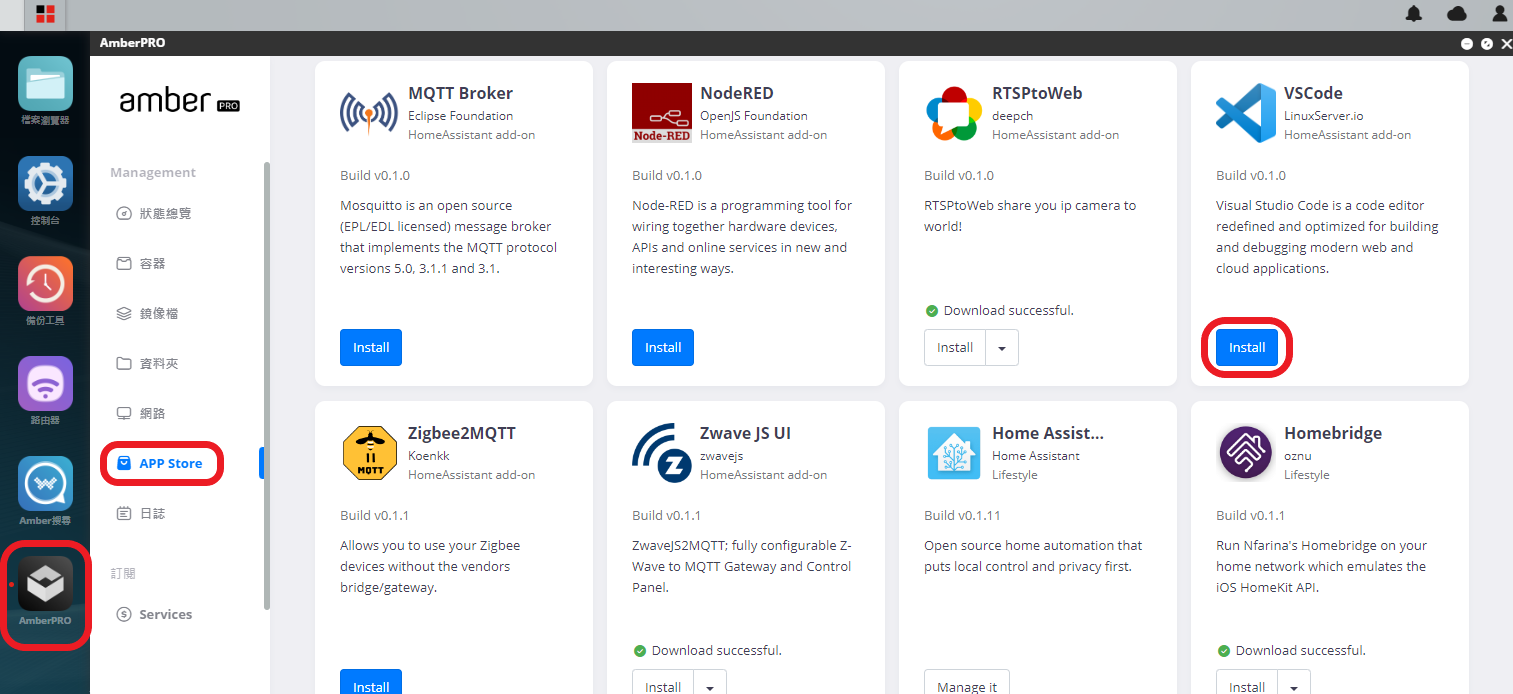Click the Zwave JS UI logo
Screen dimensions: 1513x694
(x=662, y=453)
